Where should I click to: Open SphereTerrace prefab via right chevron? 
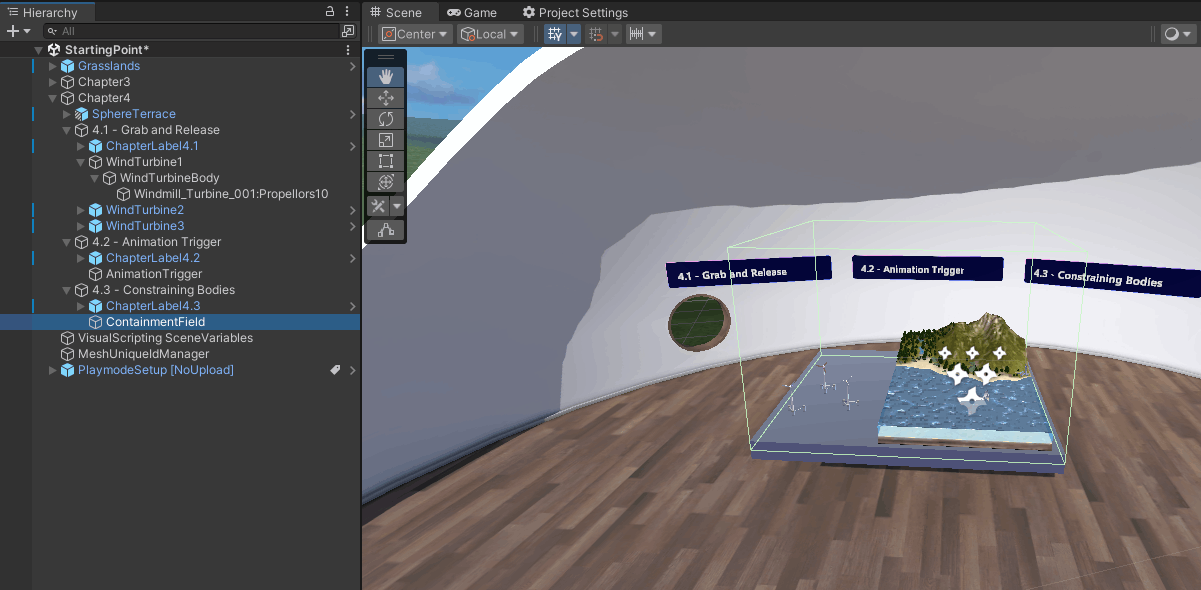pos(352,114)
